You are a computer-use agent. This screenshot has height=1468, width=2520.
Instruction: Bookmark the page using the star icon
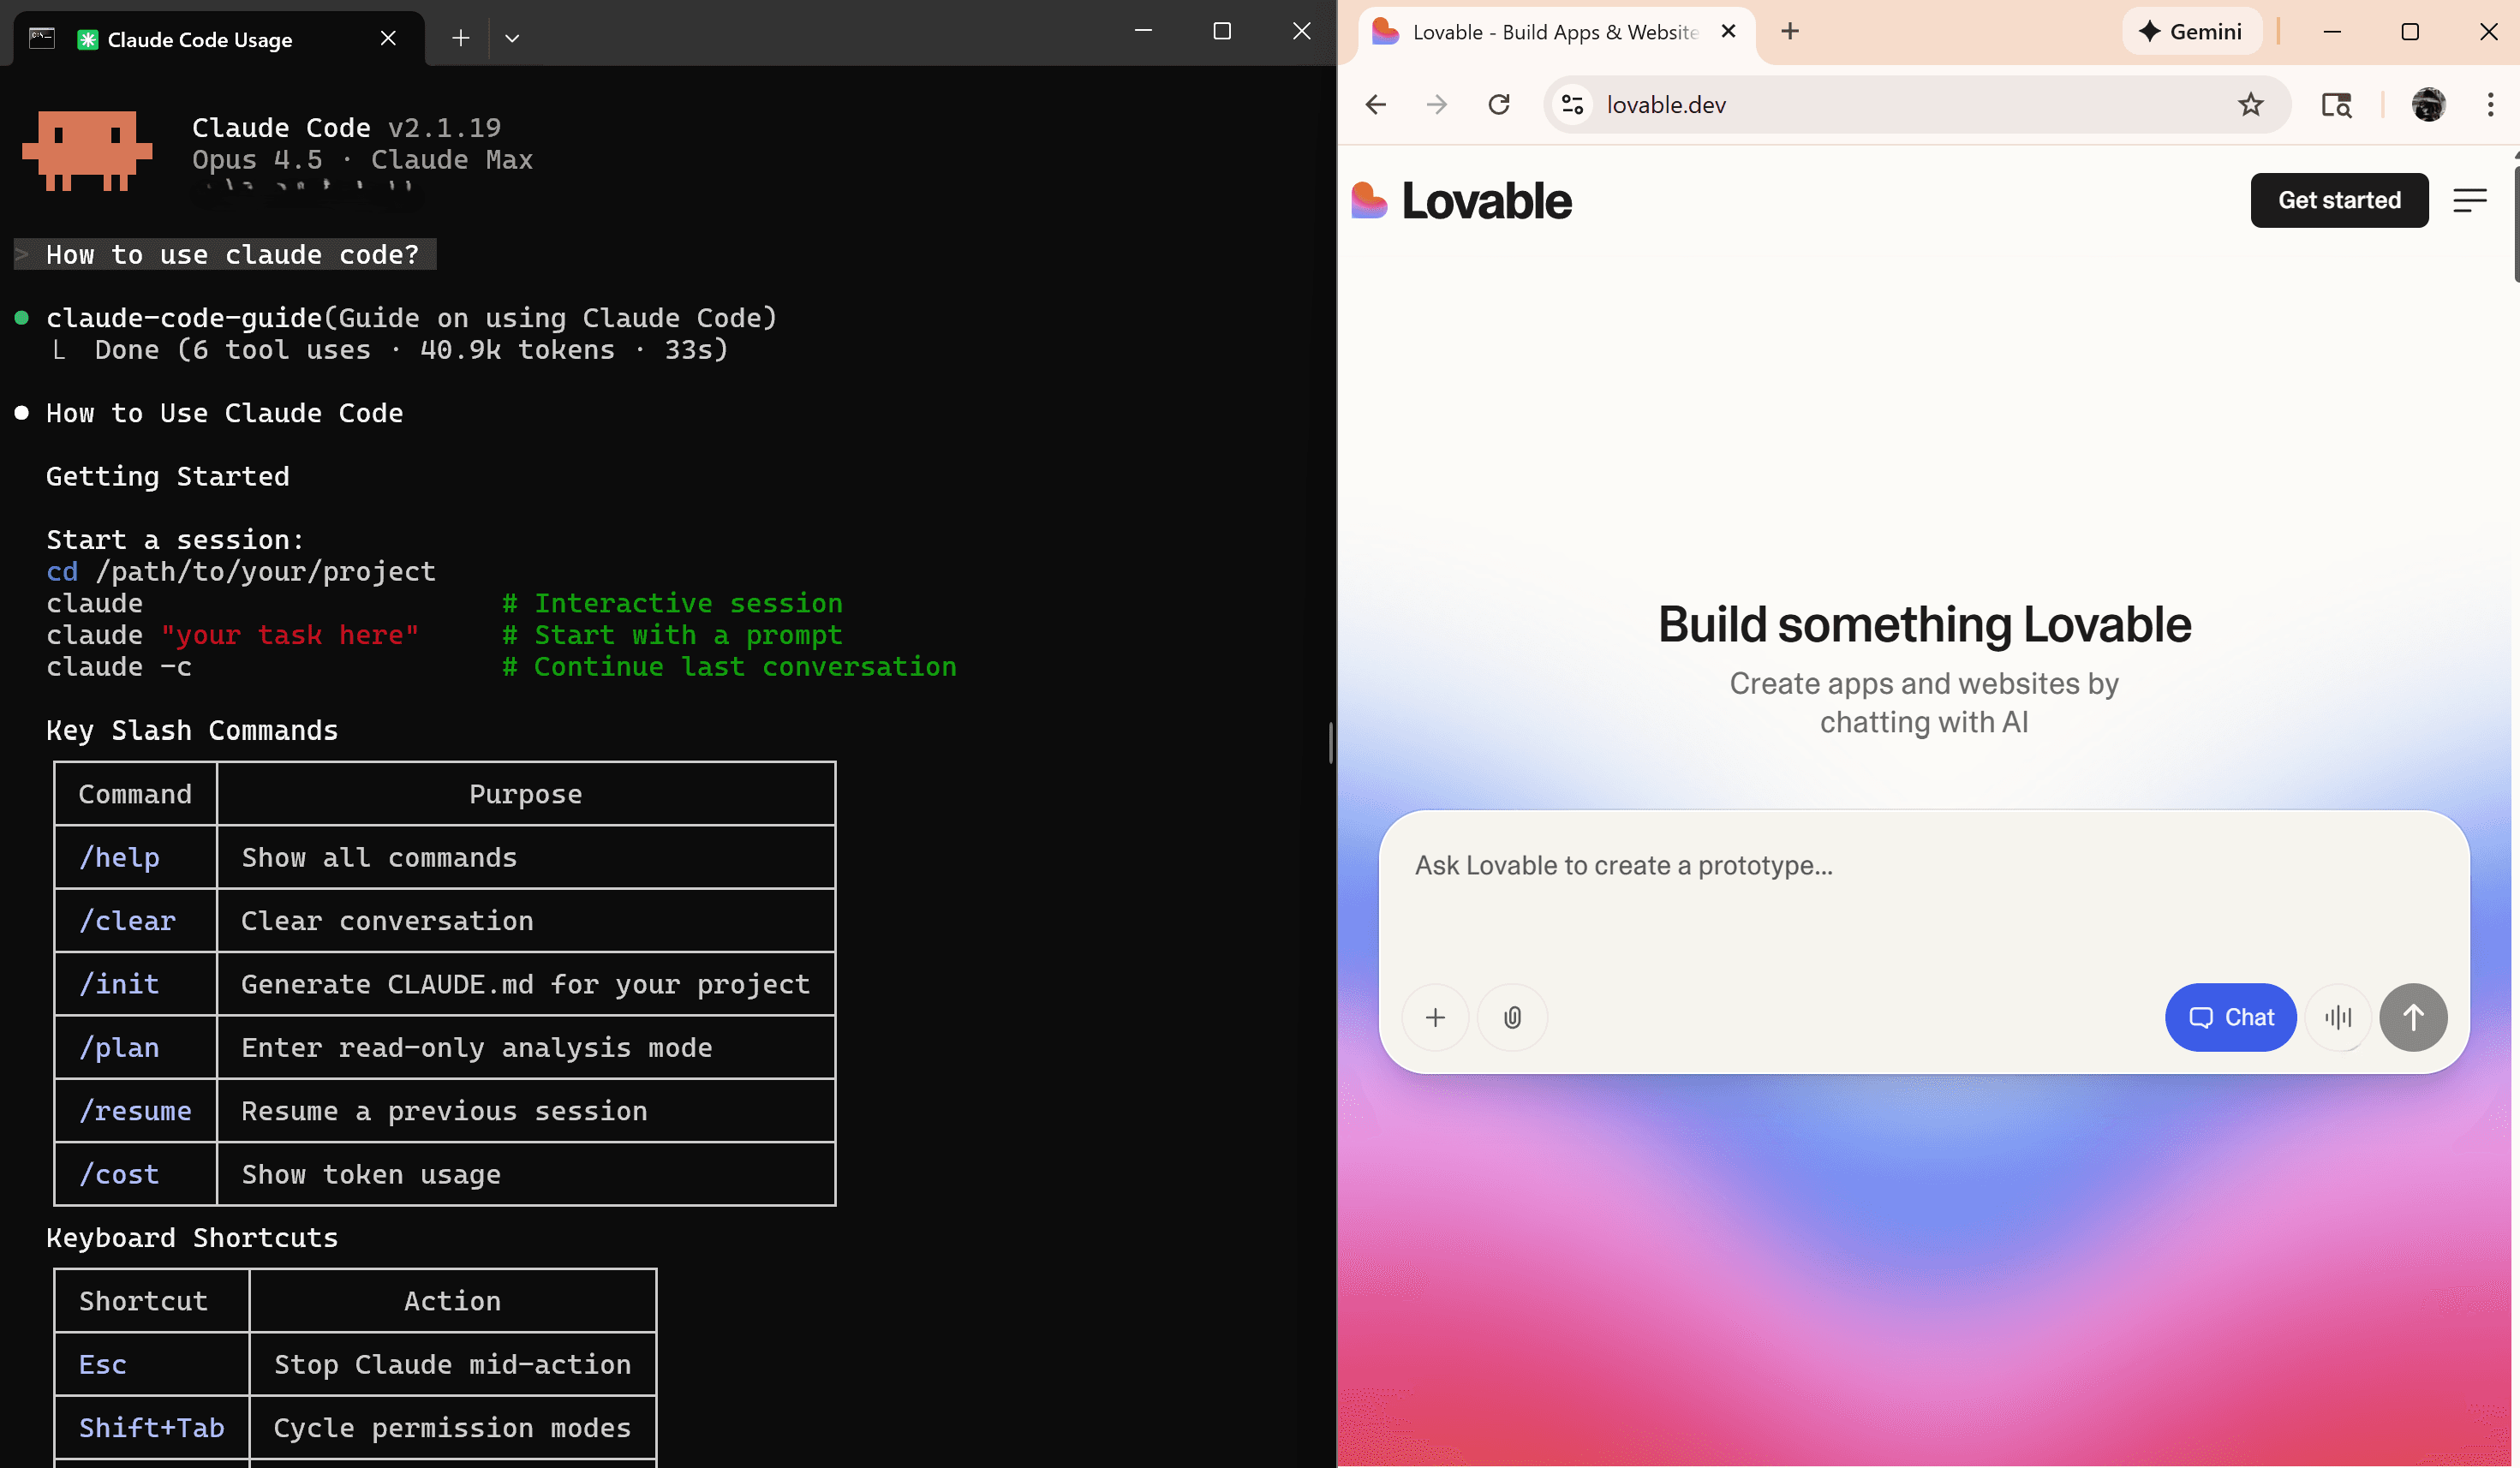click(x=2251, y=104)
